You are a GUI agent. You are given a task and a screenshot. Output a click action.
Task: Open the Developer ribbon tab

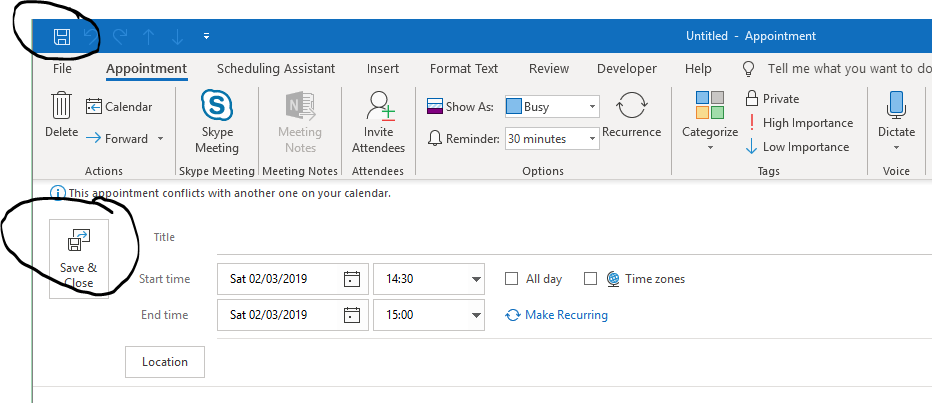[627, 69]
